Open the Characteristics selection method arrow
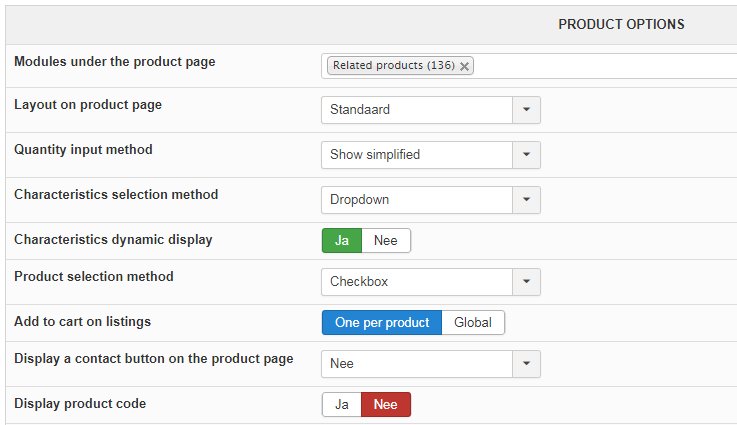 click(x=526, y=200)
